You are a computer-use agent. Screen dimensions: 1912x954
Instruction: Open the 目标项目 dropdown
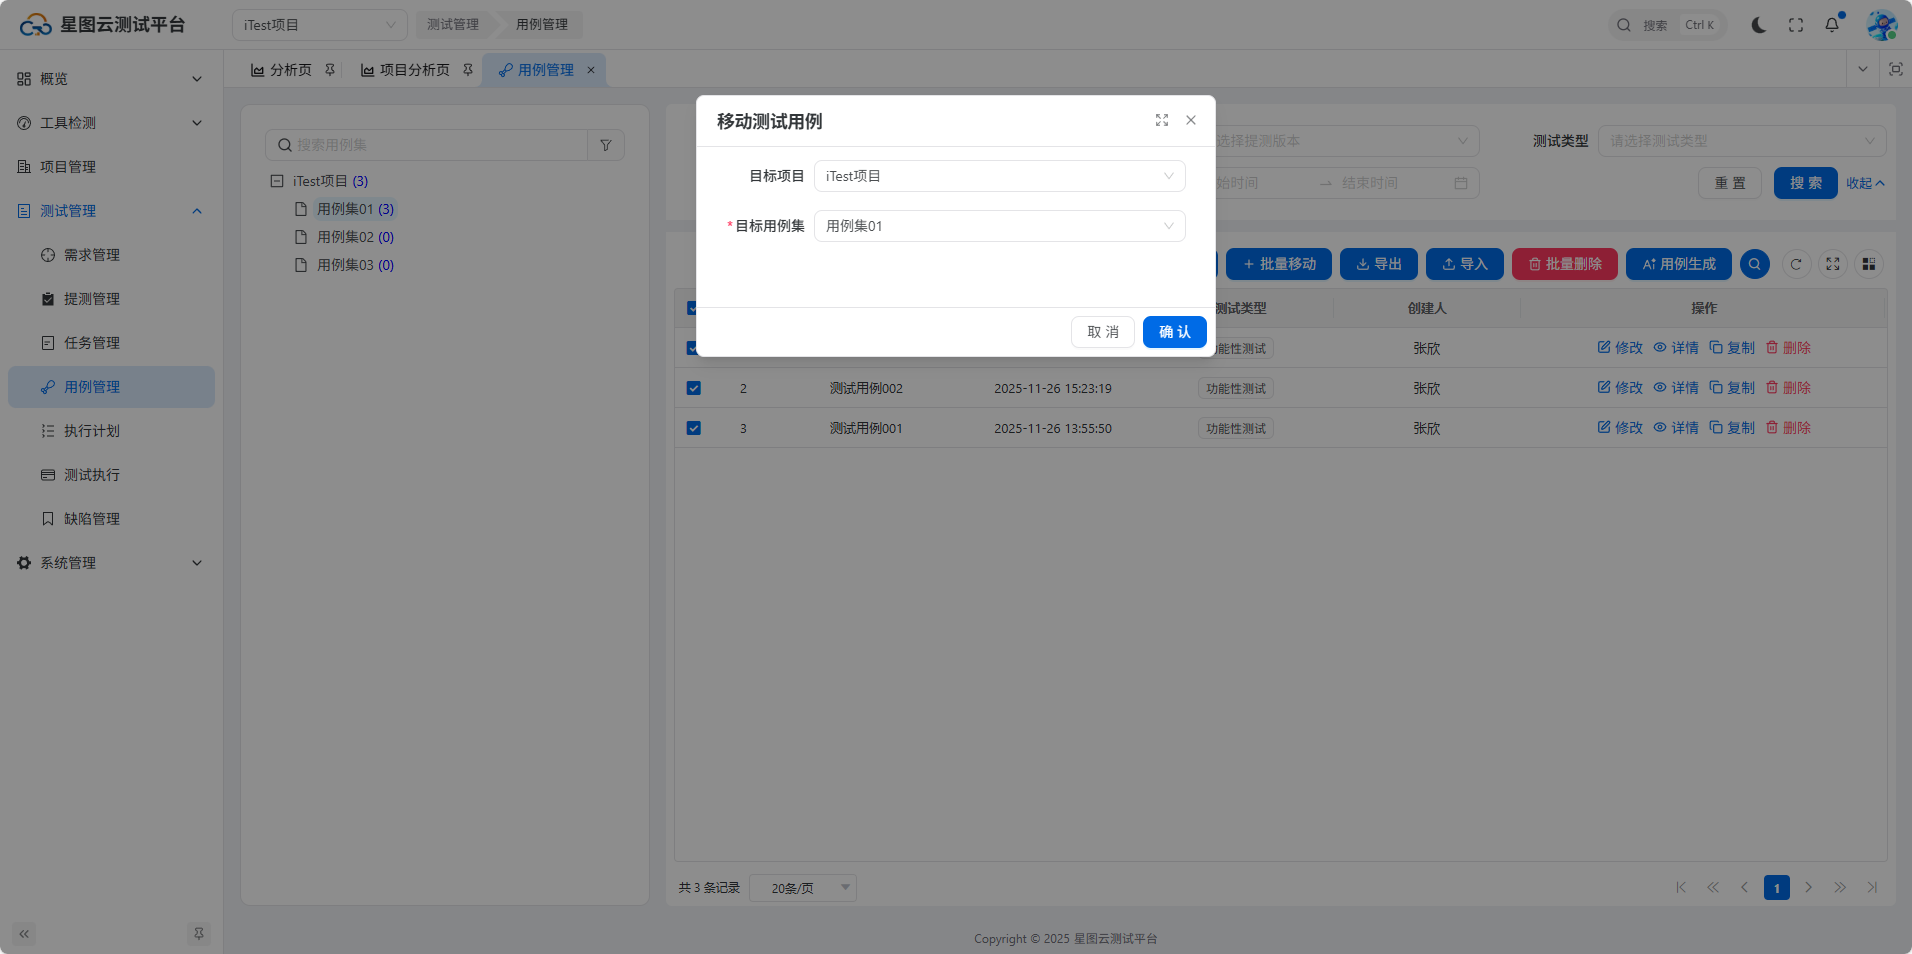[999, 176]
